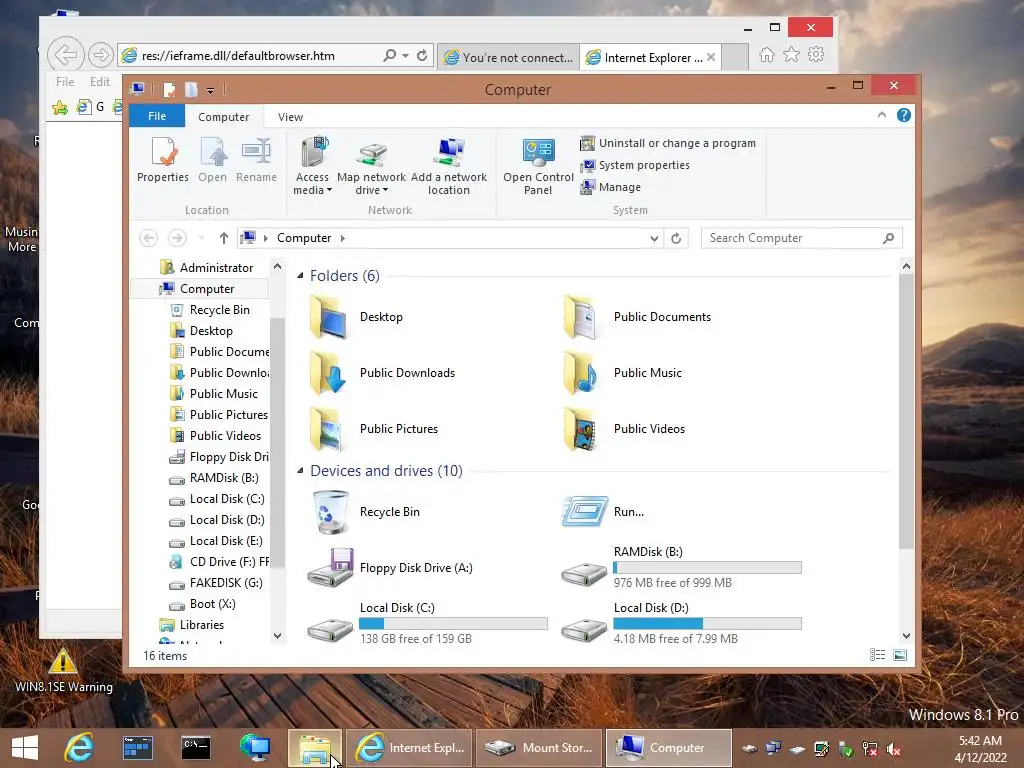Open the Access media dropdown
This screenshot has height=768, width=1024.
coord(312,167)
